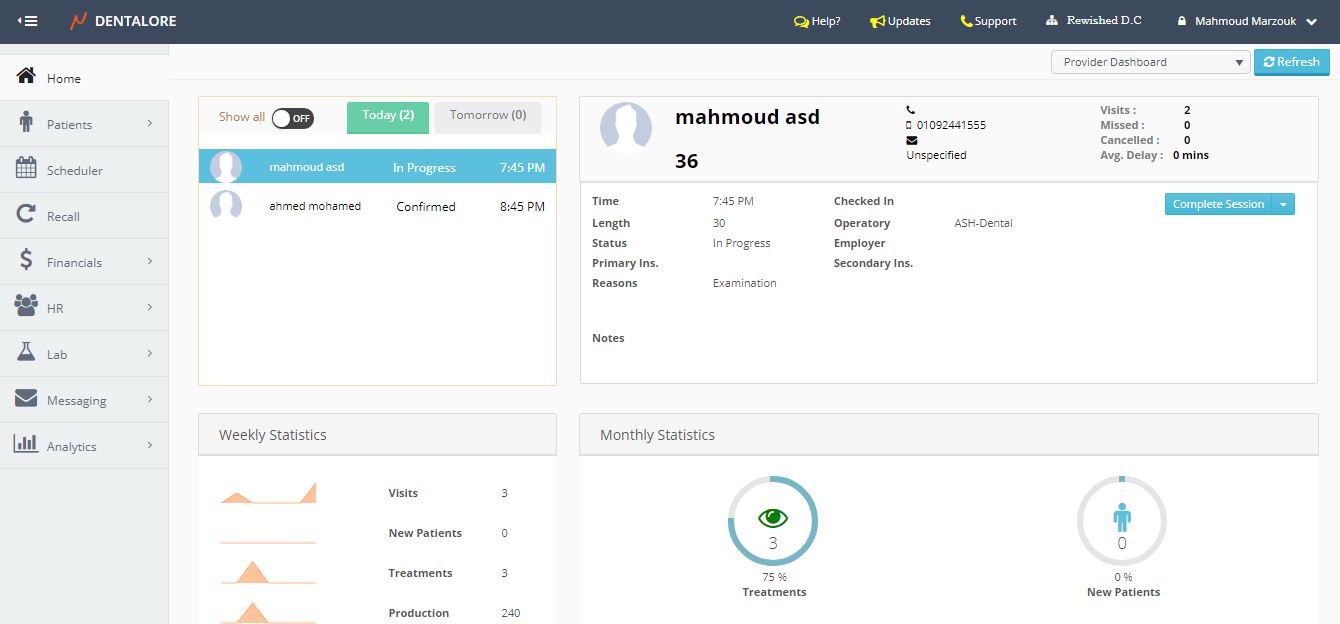Click the Financials dollar sign icon
1340x624 pixels.
click(x=26, y=261)
